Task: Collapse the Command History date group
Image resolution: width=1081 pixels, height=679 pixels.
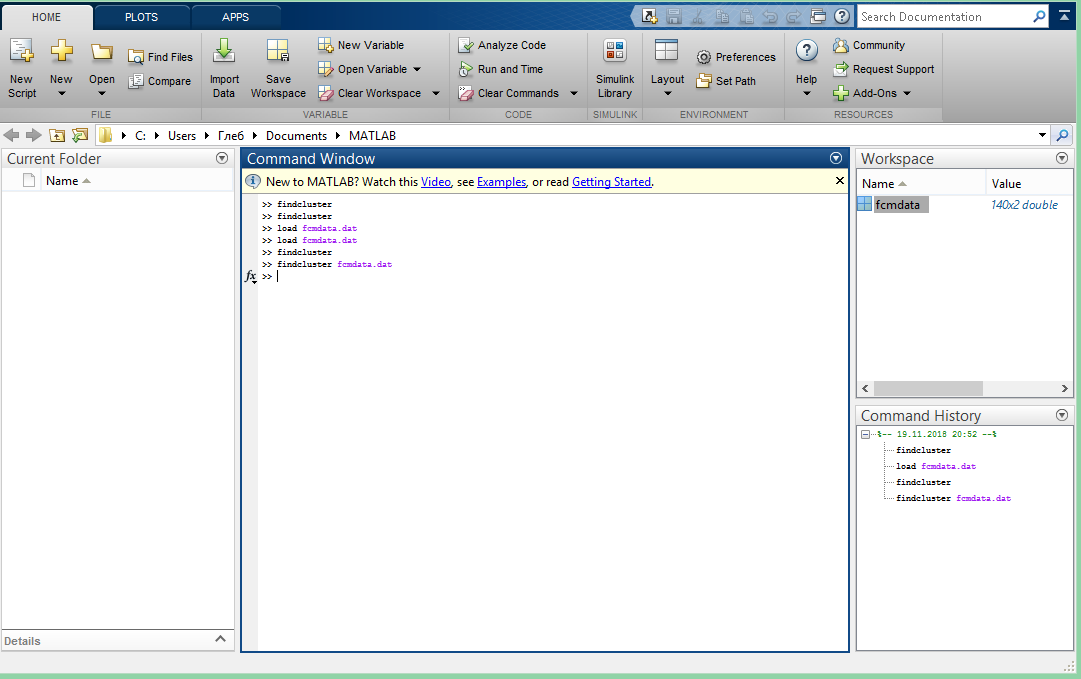Action: click(x=866, y=434)
